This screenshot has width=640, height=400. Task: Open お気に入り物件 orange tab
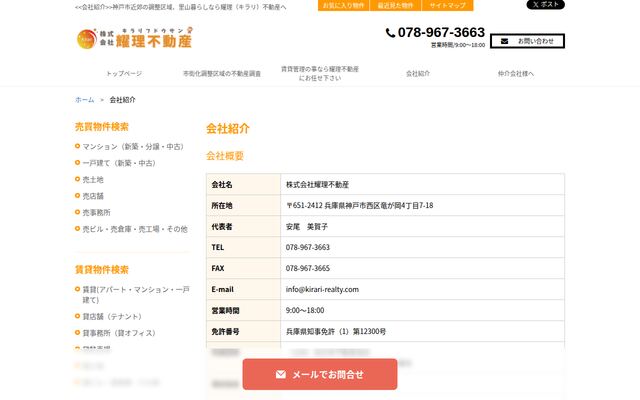343,5
